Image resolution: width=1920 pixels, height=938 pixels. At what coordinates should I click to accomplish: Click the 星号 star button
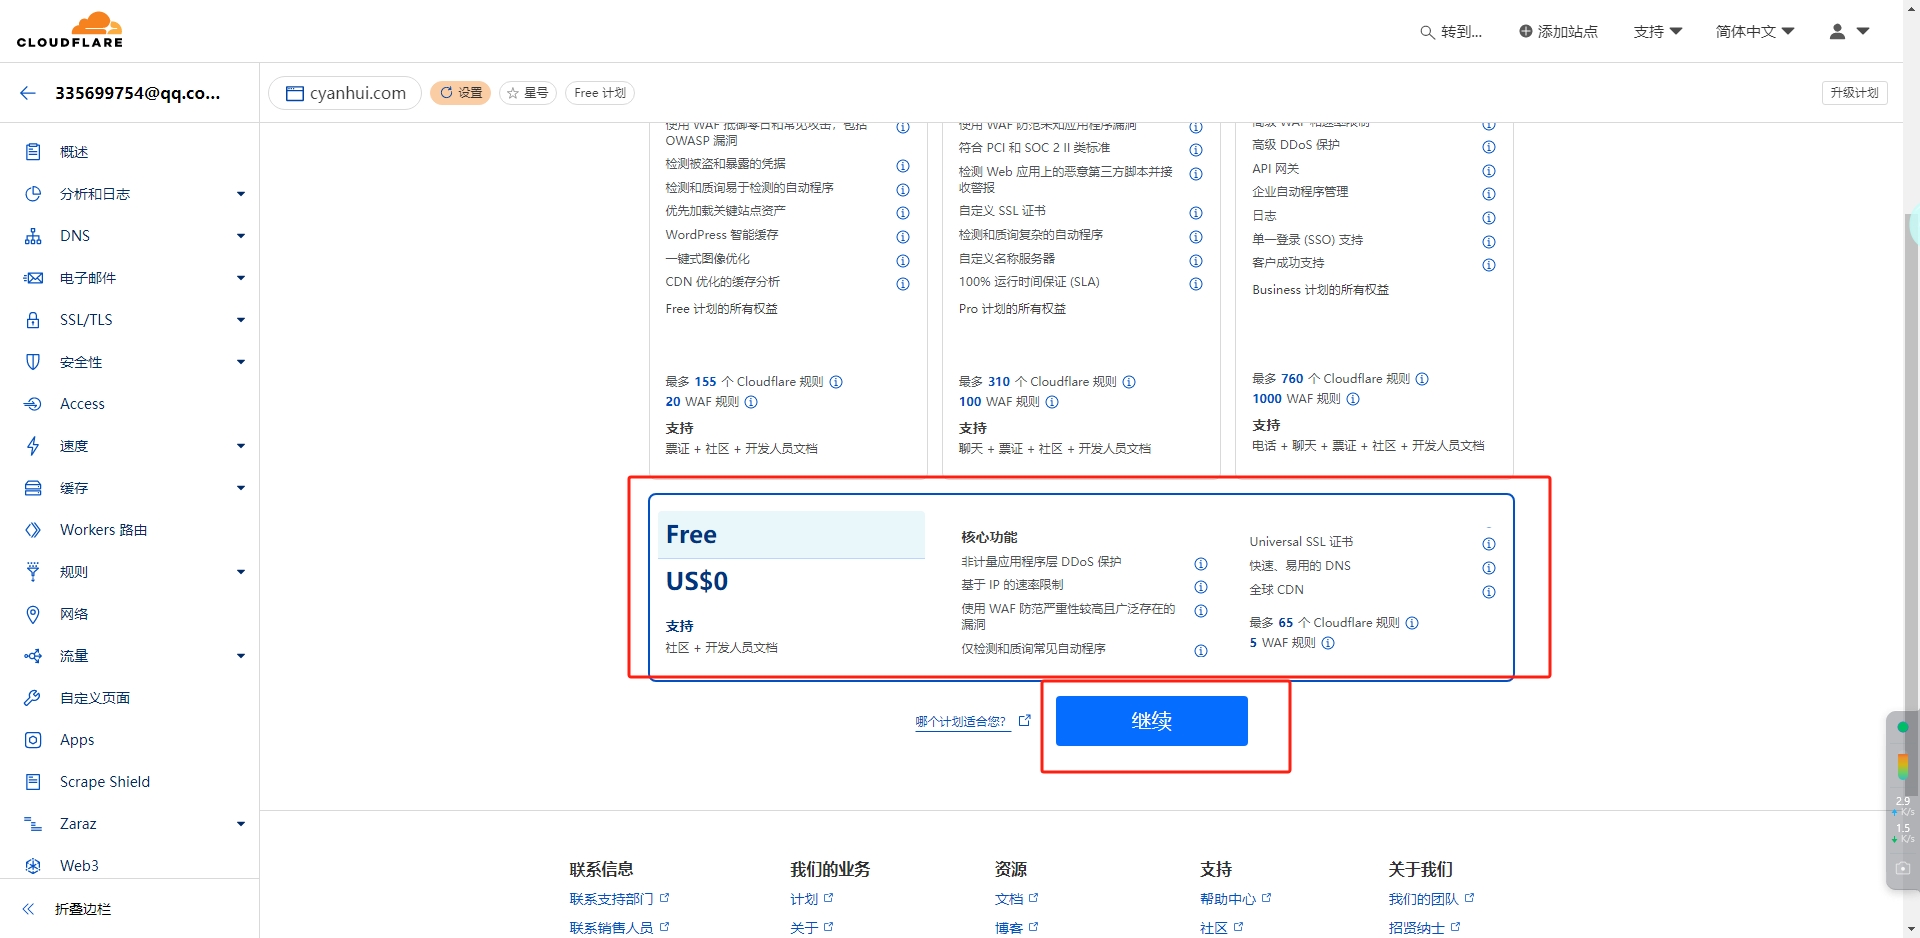click(528, 93)
